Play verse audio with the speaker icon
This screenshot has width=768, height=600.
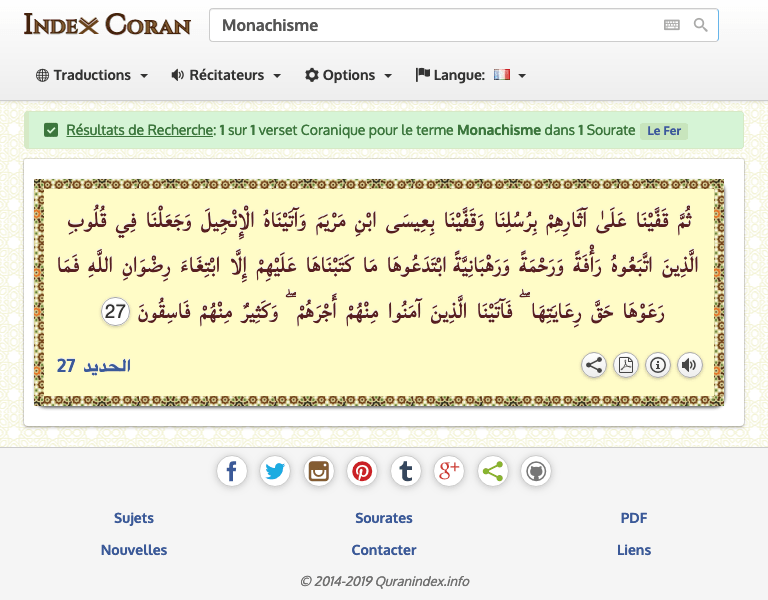pyautogui.click(x=689, y=365)
